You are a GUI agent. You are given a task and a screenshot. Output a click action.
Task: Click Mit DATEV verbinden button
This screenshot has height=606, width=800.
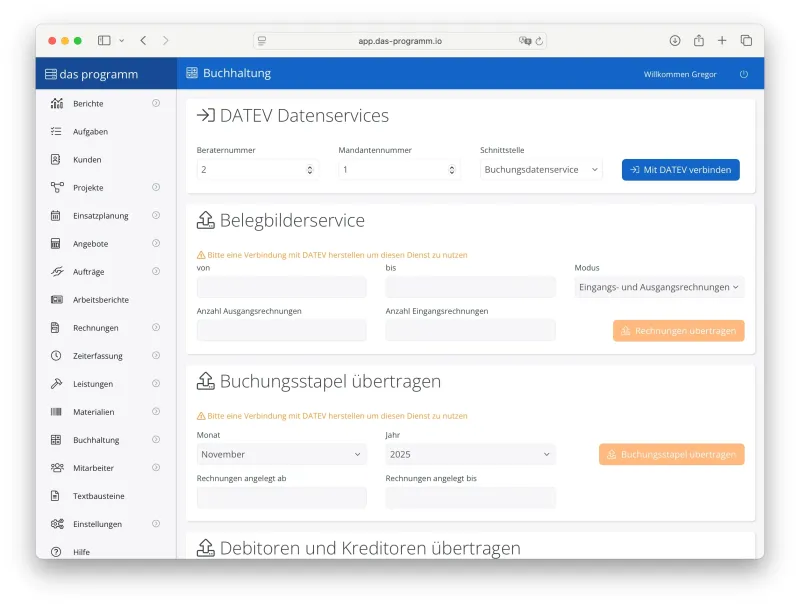tap(680, 170)
